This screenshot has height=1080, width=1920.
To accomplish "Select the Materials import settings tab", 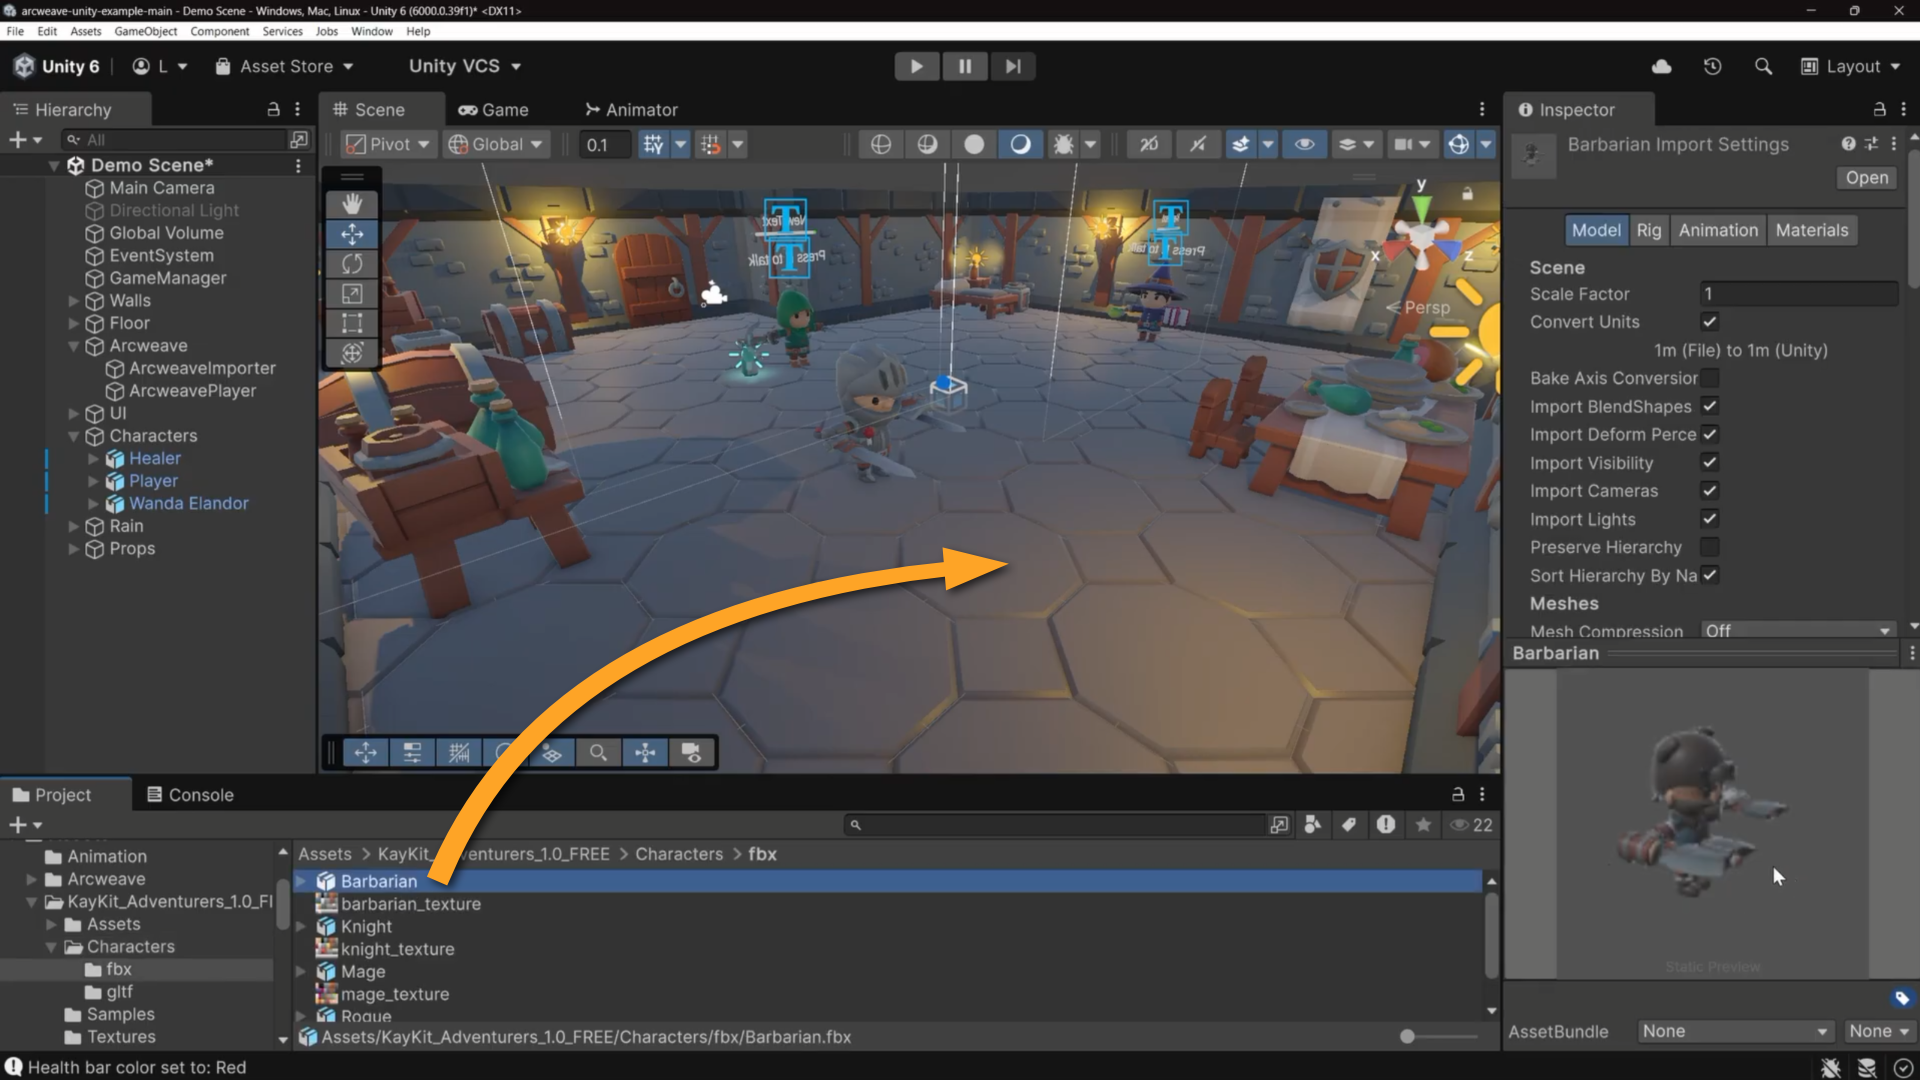I will [1811, 230].
